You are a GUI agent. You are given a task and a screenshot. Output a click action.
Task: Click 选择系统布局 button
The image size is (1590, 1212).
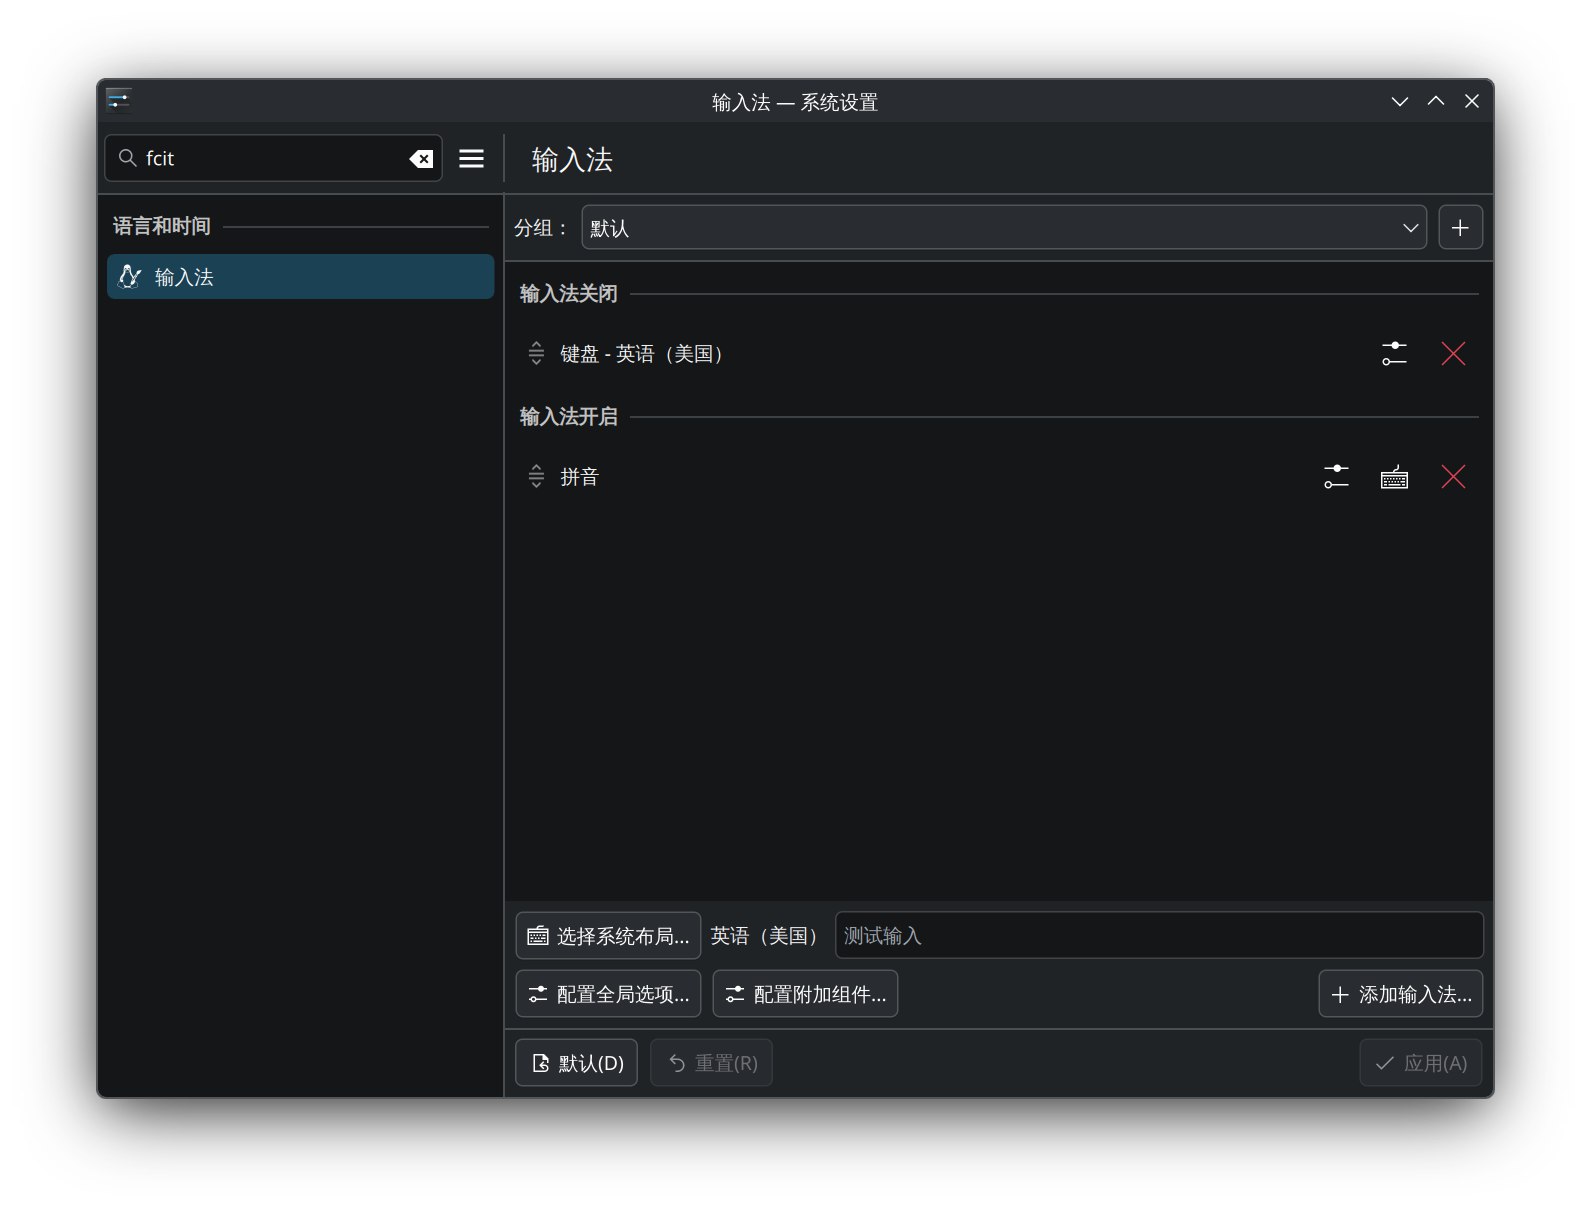click(608, 936)
